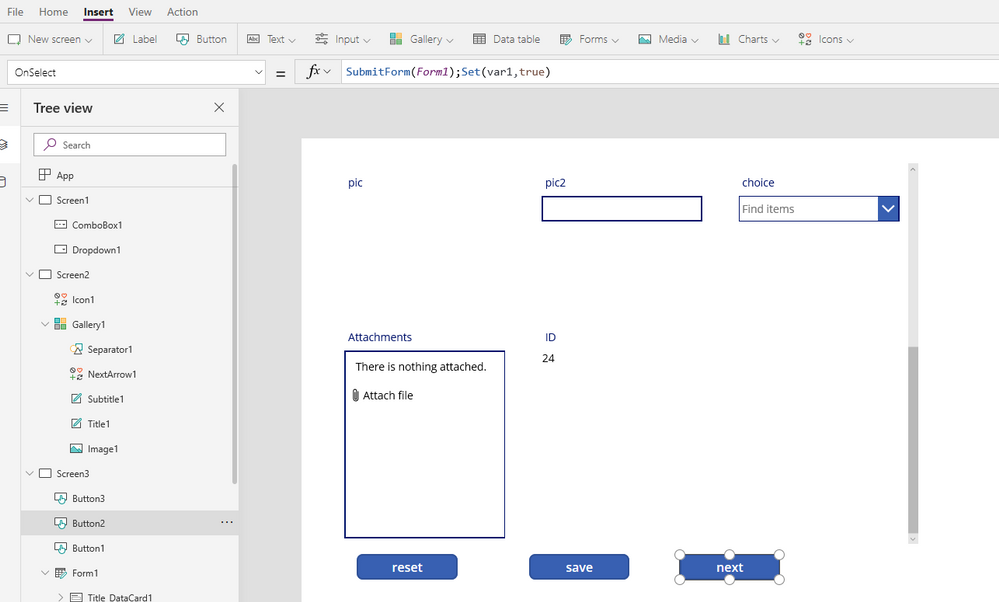Viewport: 999px width, 602px height.
Task: Select NextArrow1 in the tree
Action: click(112, 374)
